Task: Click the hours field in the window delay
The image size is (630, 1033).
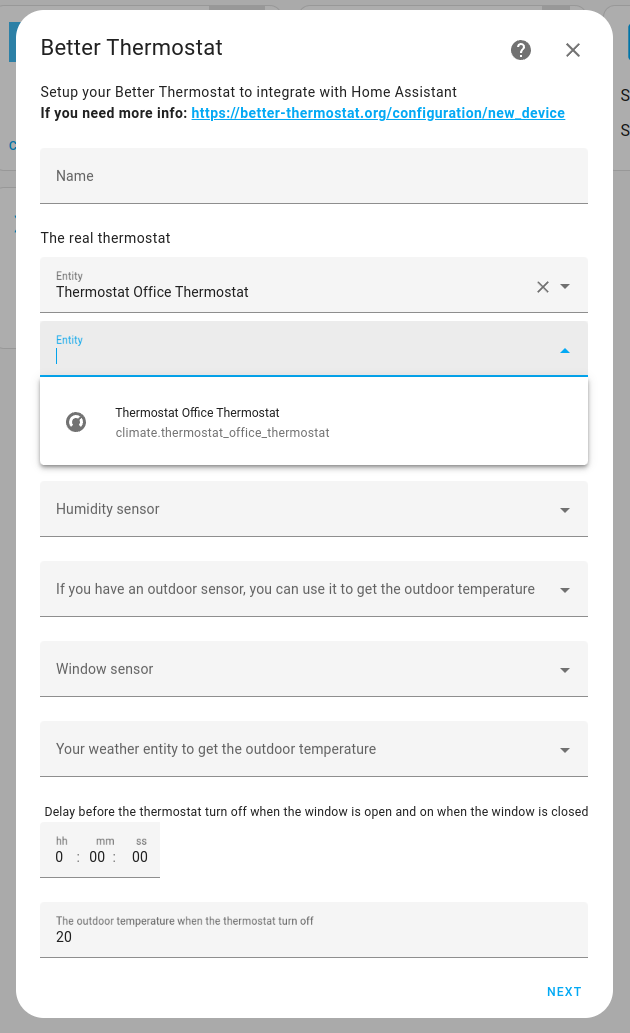Action: coord(59,856)
